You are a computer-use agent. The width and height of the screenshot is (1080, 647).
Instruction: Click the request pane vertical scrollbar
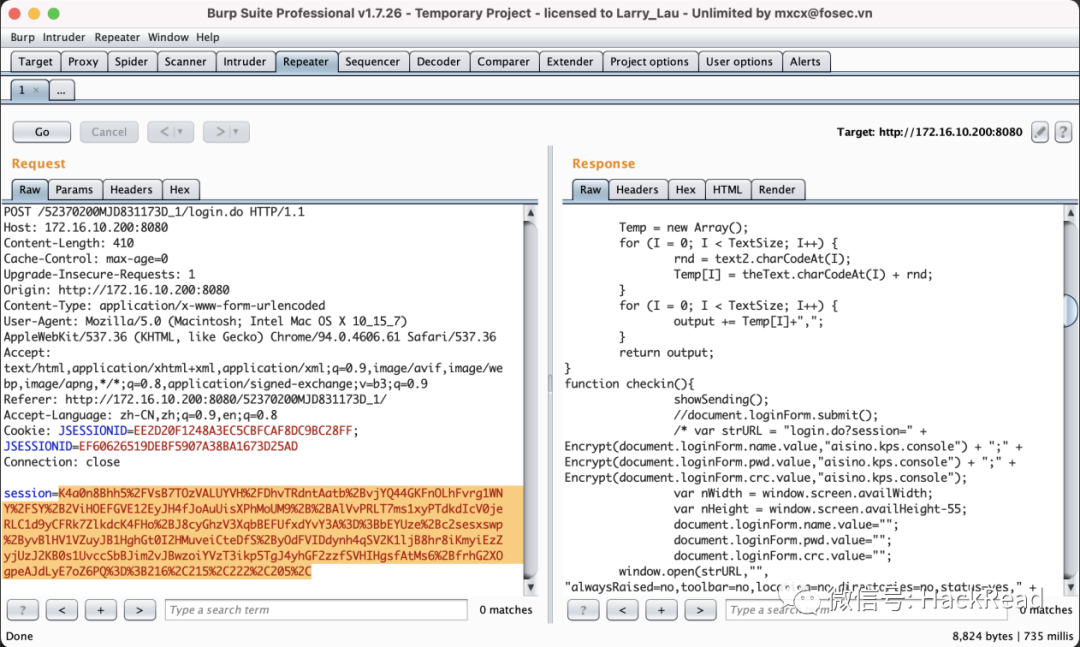pyautogui.click(x=530, y=398)
